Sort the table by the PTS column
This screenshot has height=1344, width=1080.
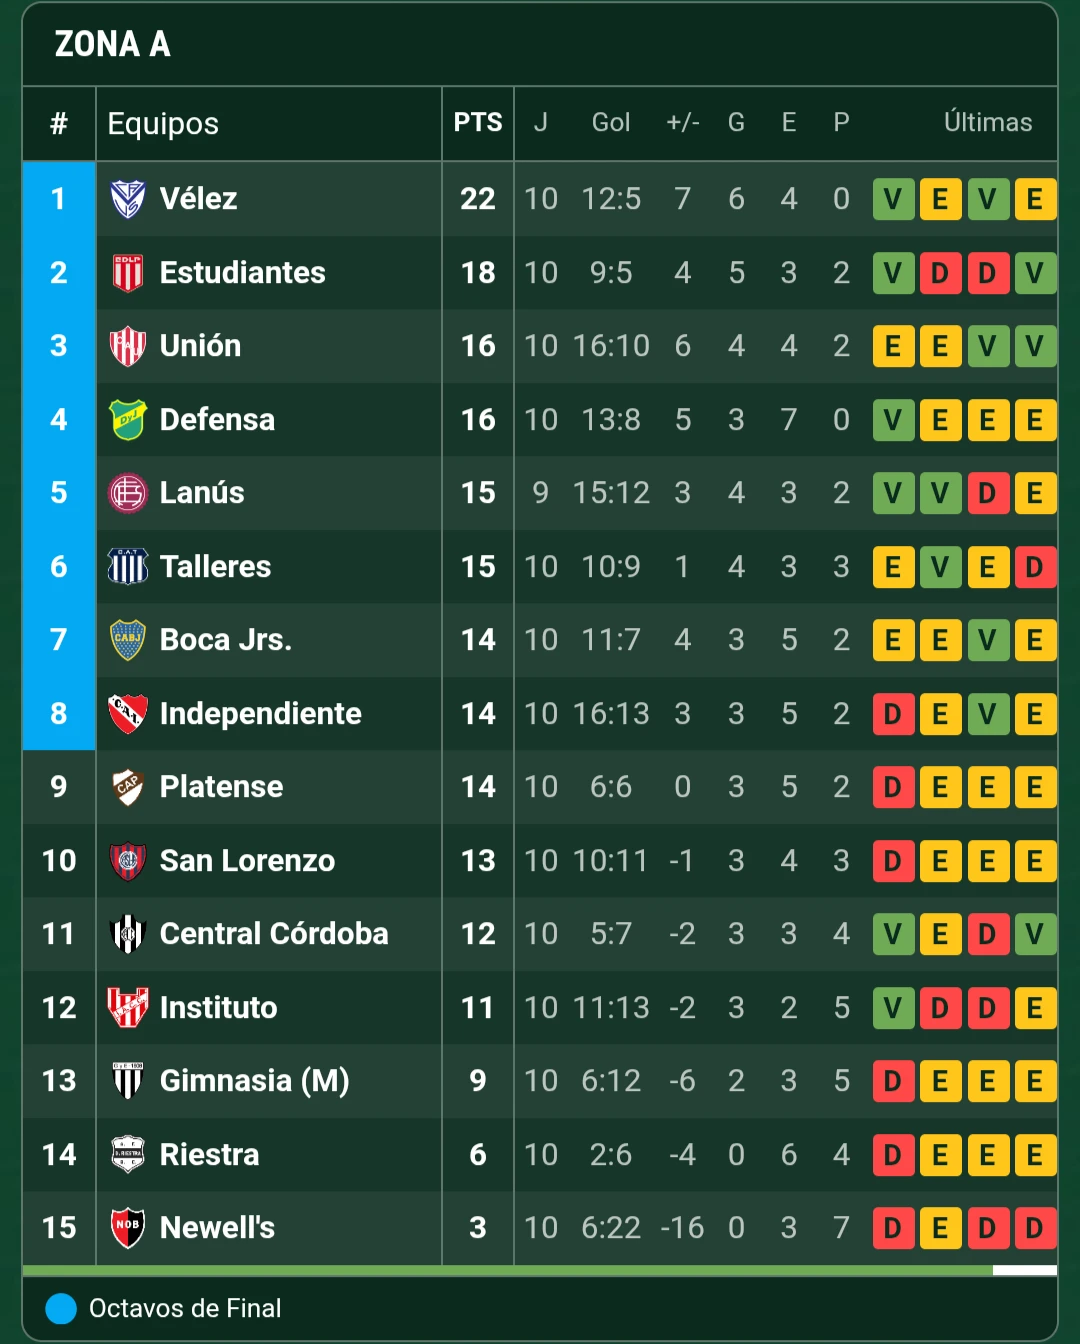(478, 122)
